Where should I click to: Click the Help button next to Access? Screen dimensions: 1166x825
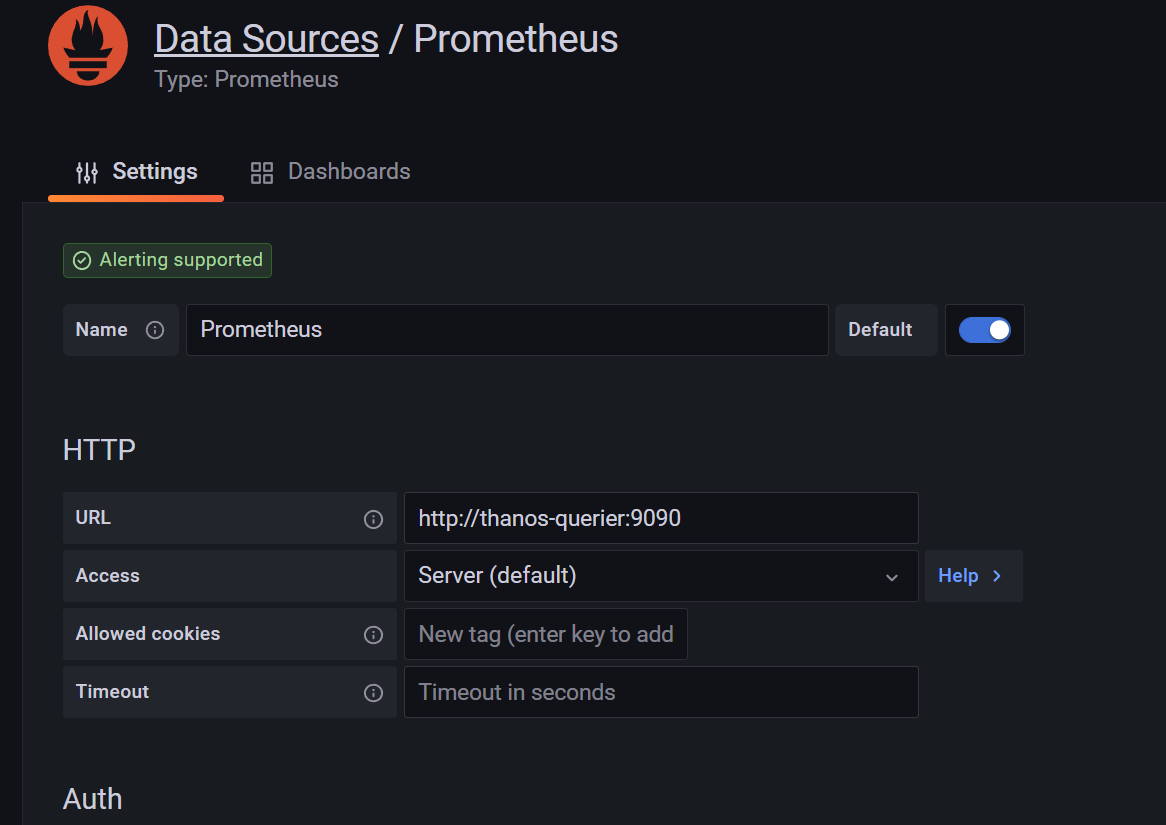tap(973, 576)
